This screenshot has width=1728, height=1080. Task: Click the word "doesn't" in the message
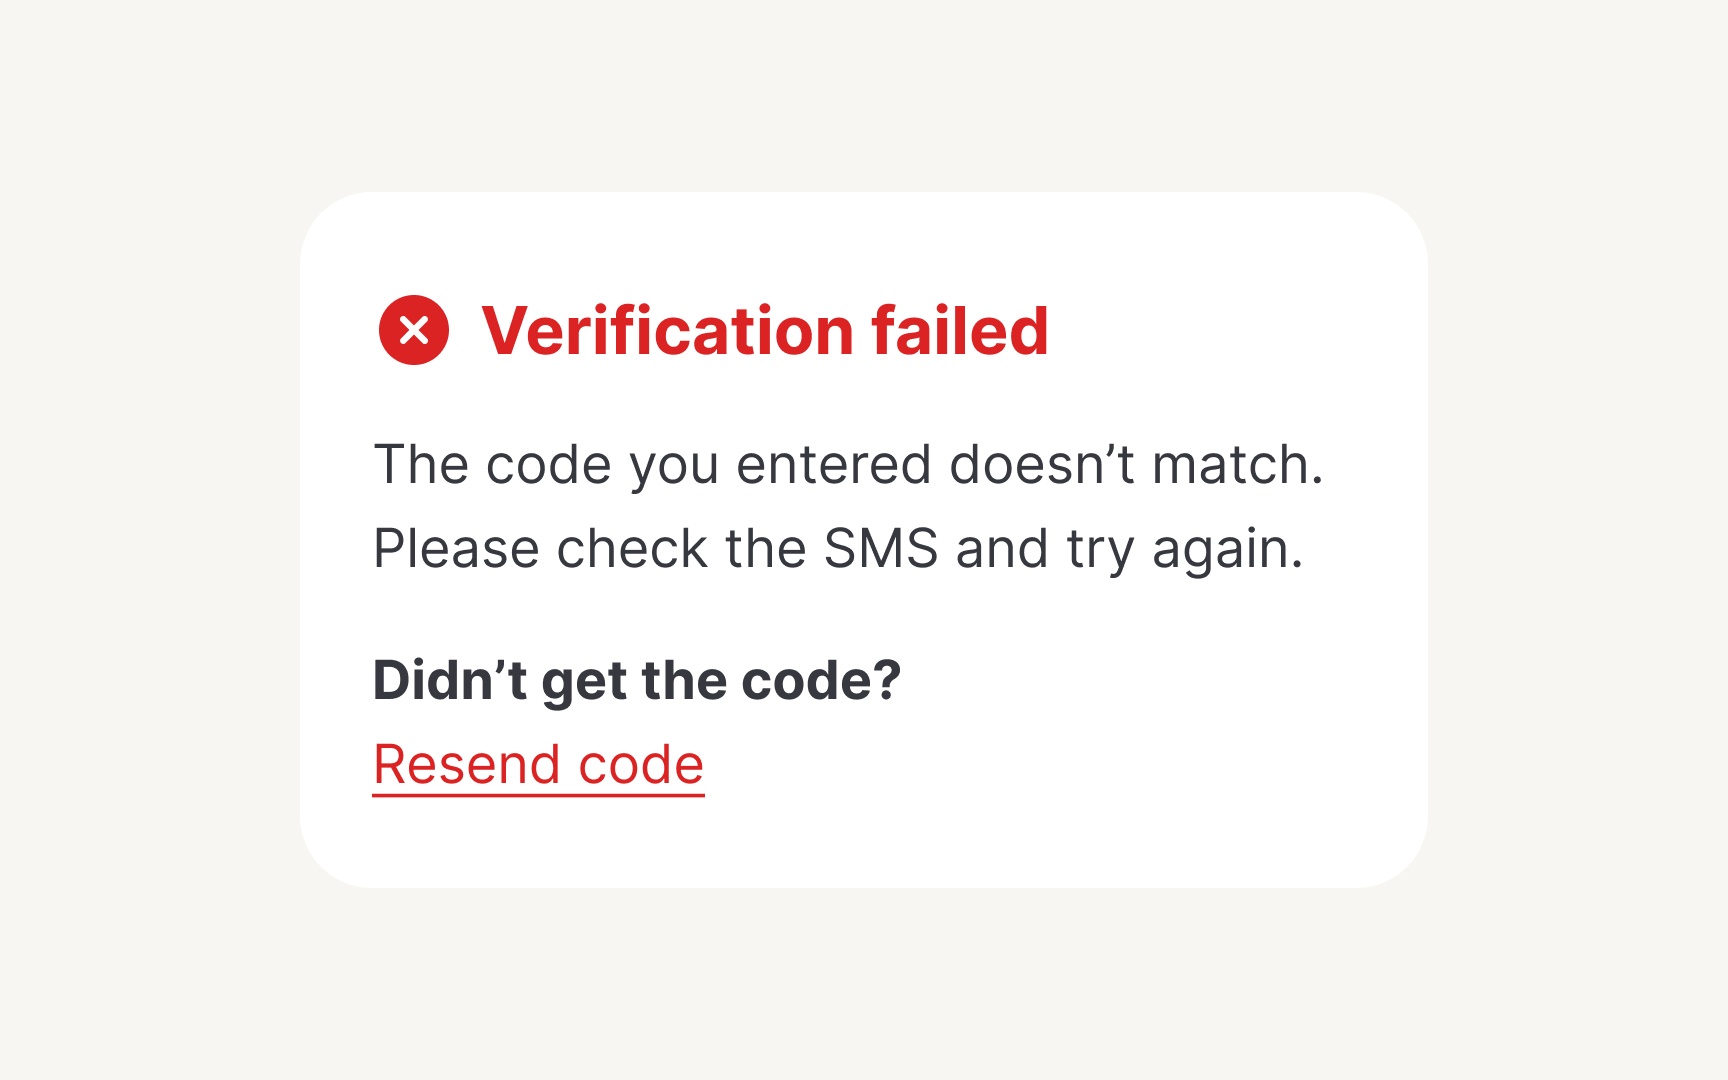[x=1041, y=465]
